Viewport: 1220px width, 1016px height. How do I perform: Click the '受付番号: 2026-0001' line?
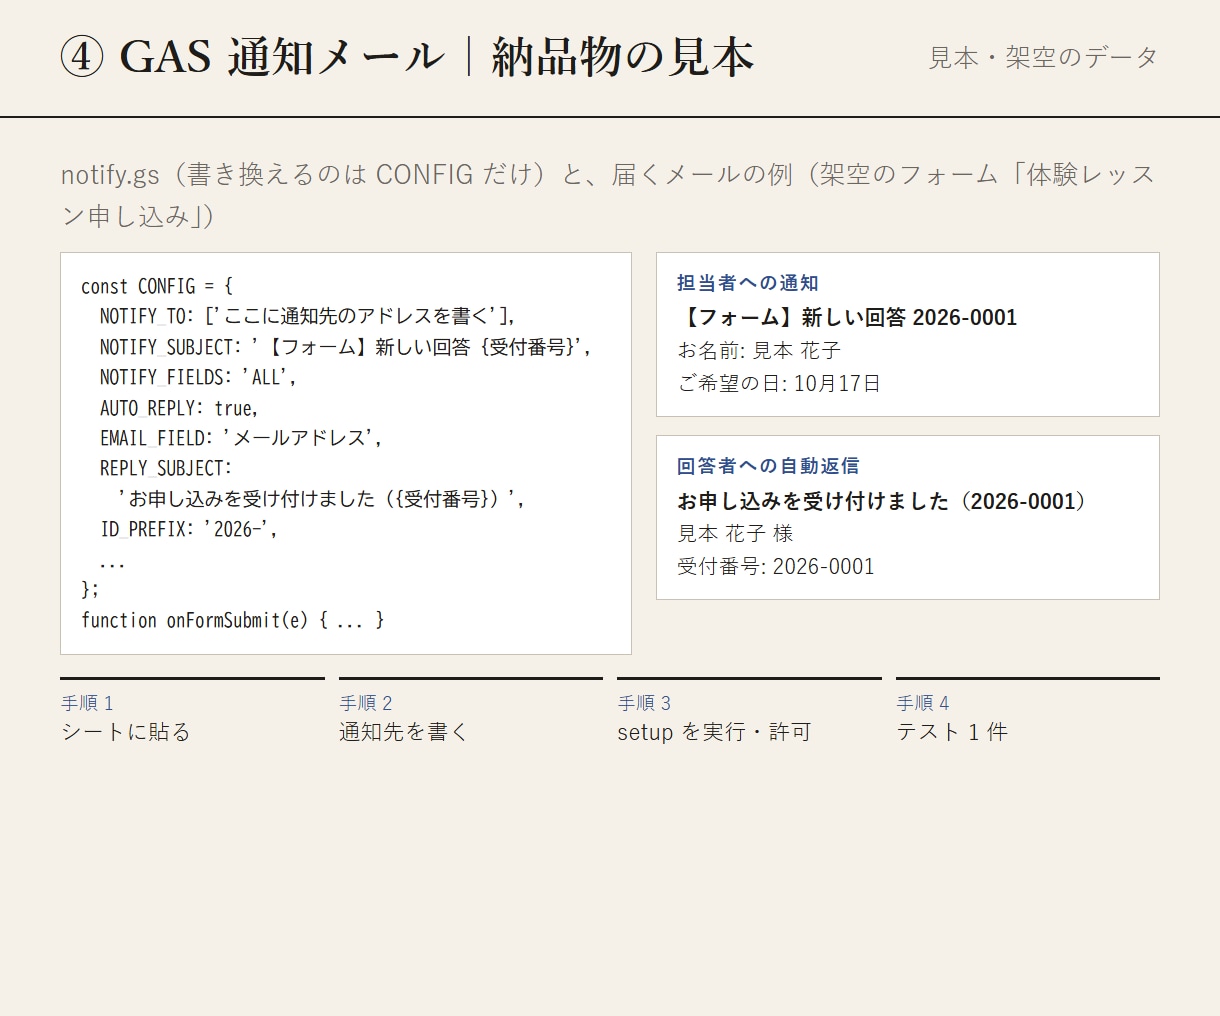(x=776, y=566)
